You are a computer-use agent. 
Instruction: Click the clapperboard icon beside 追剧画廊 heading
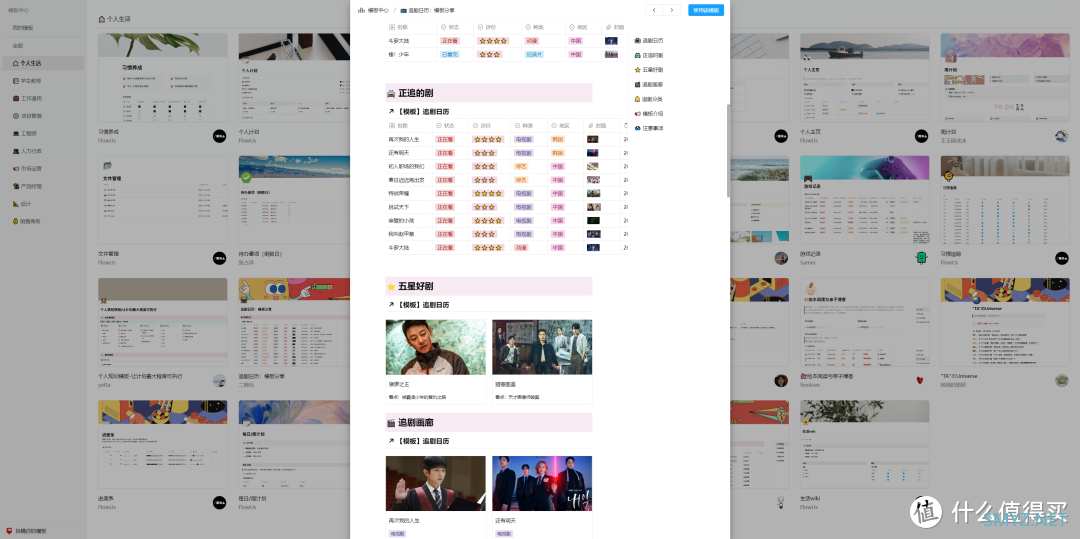point(391,423)
